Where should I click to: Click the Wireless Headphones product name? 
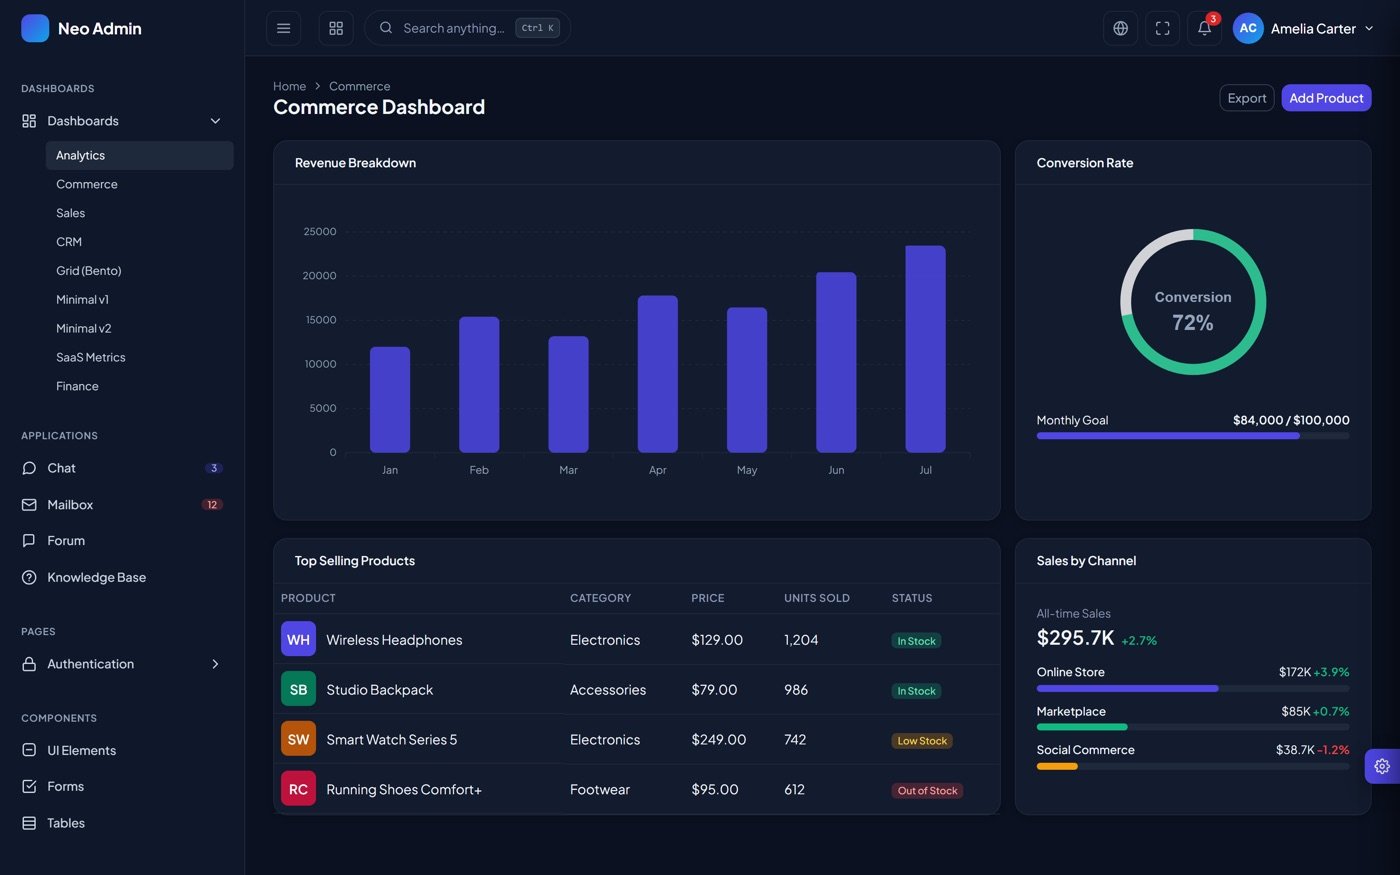click(394, 640)
